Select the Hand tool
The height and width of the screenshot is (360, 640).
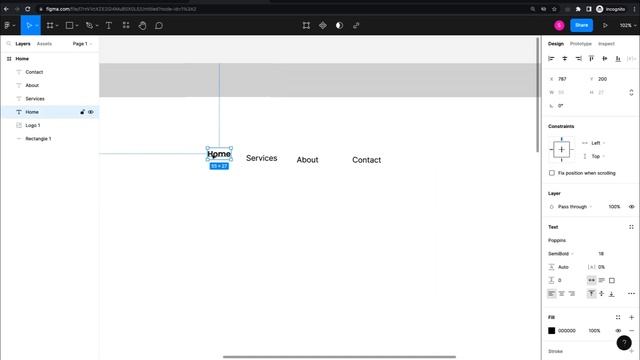click(142, 25)
